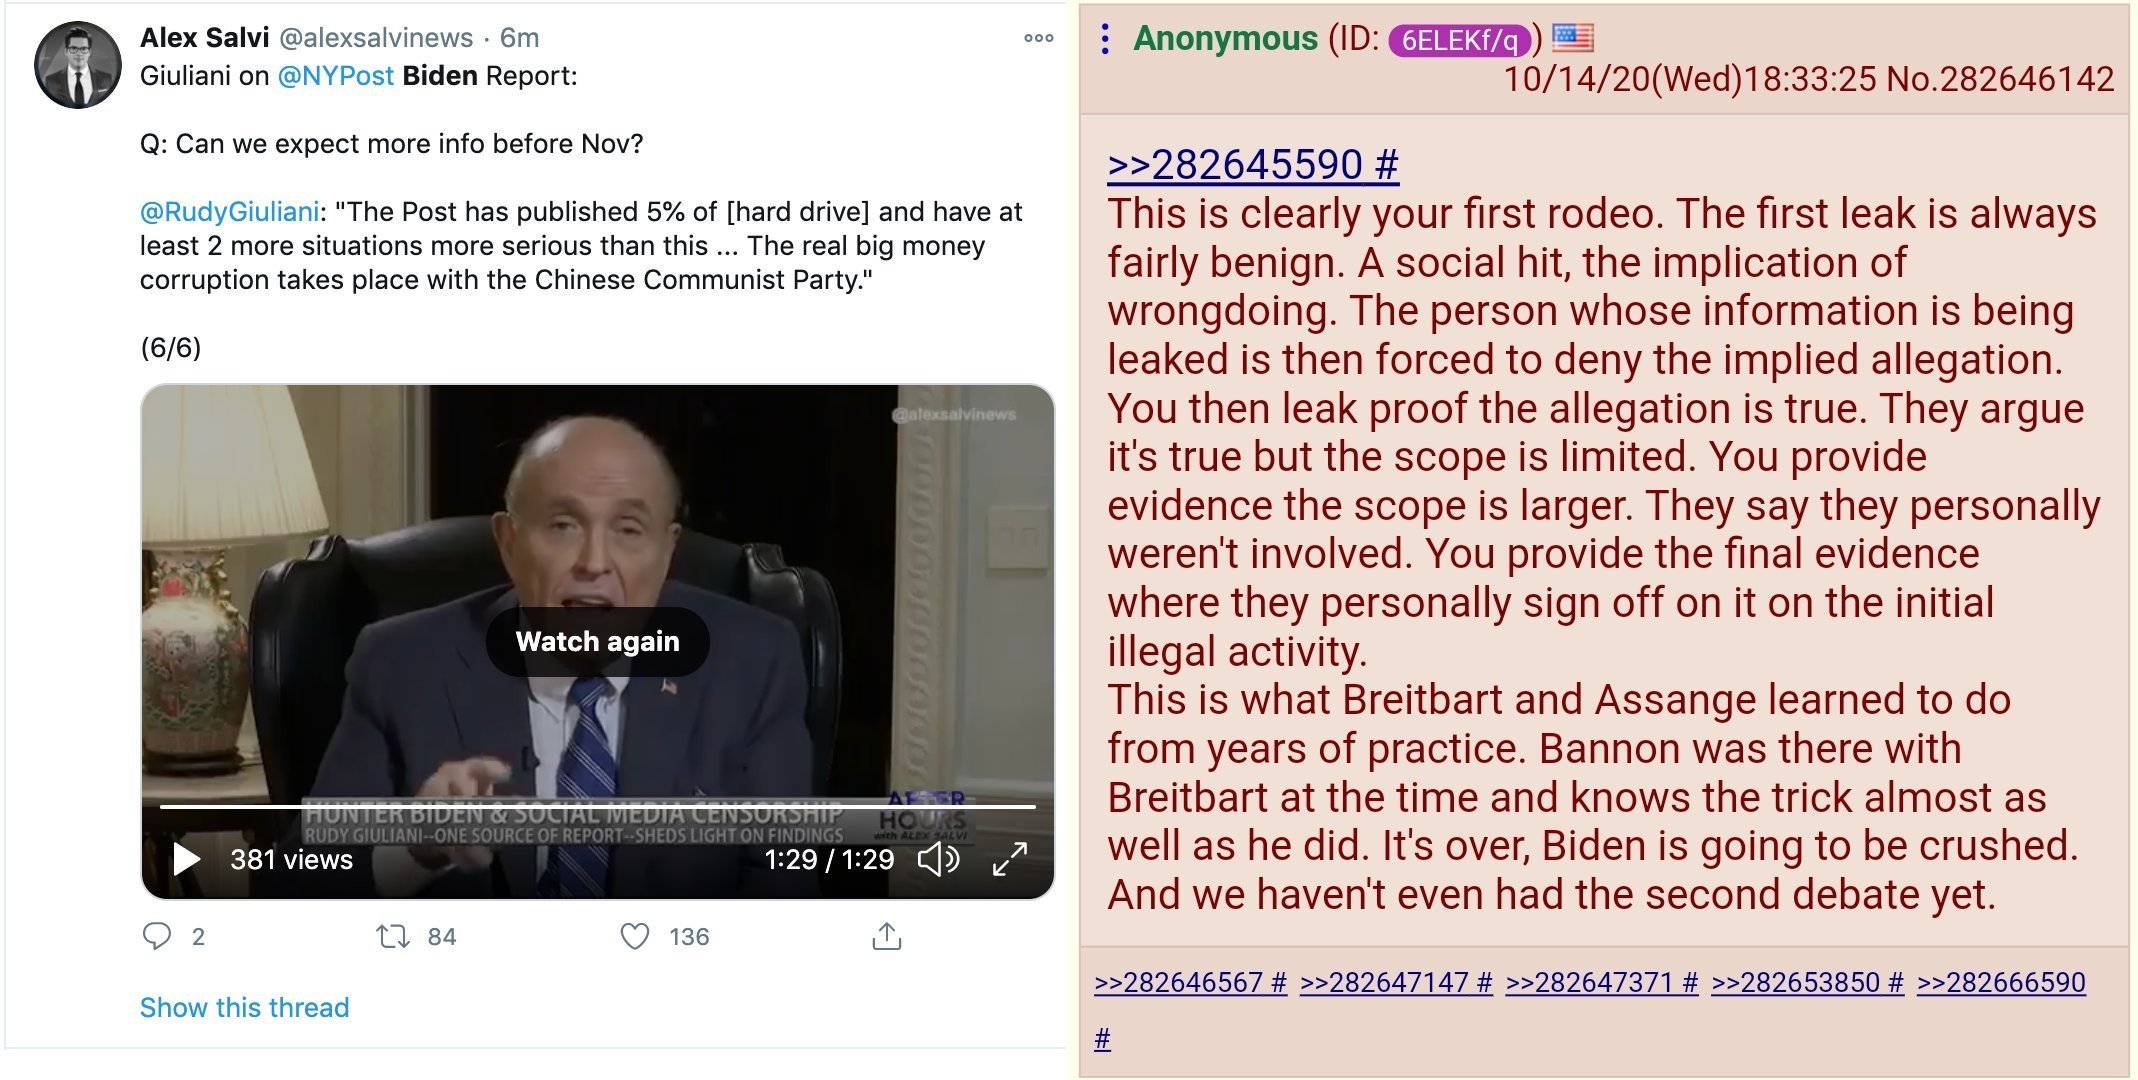Click the video progress bar
Screen dimensions: 2138x1080
(x=597, y=806)
